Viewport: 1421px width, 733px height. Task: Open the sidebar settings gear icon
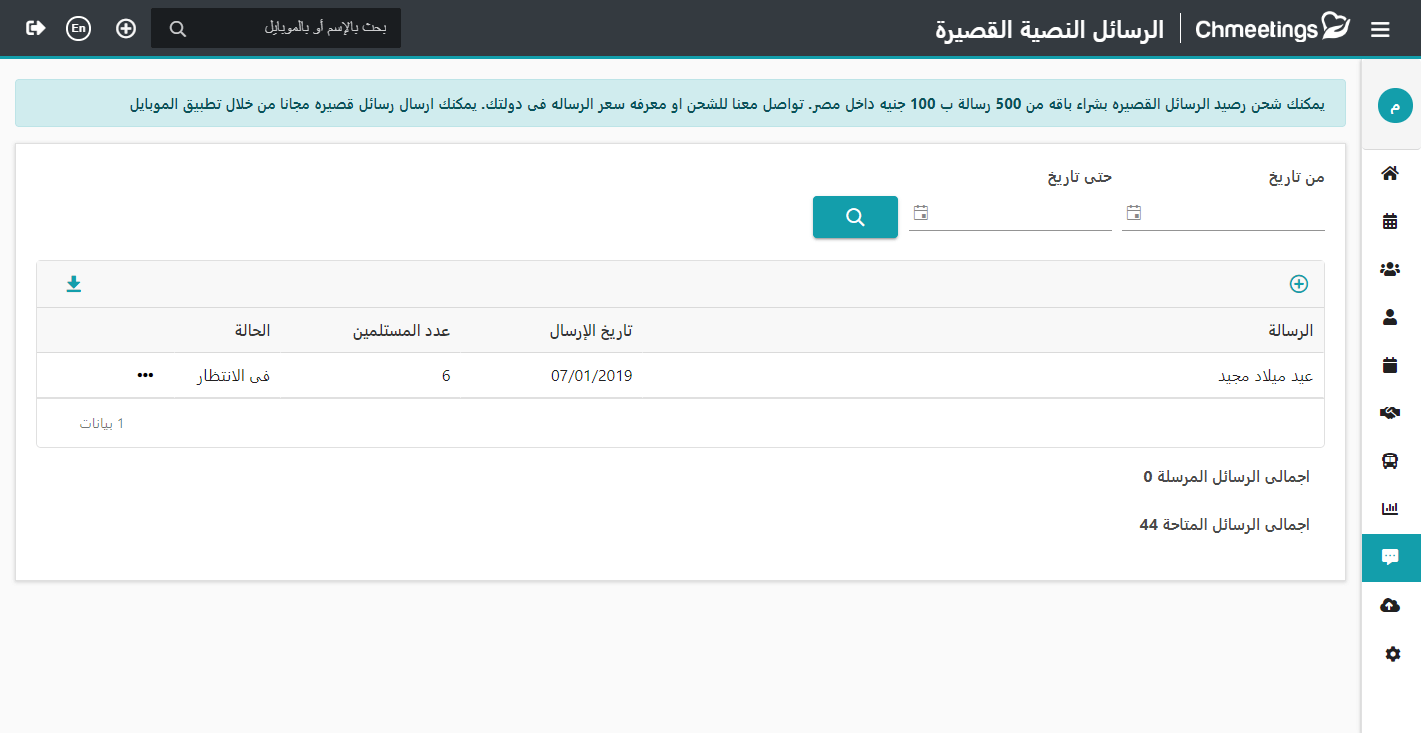[1392, 654]
